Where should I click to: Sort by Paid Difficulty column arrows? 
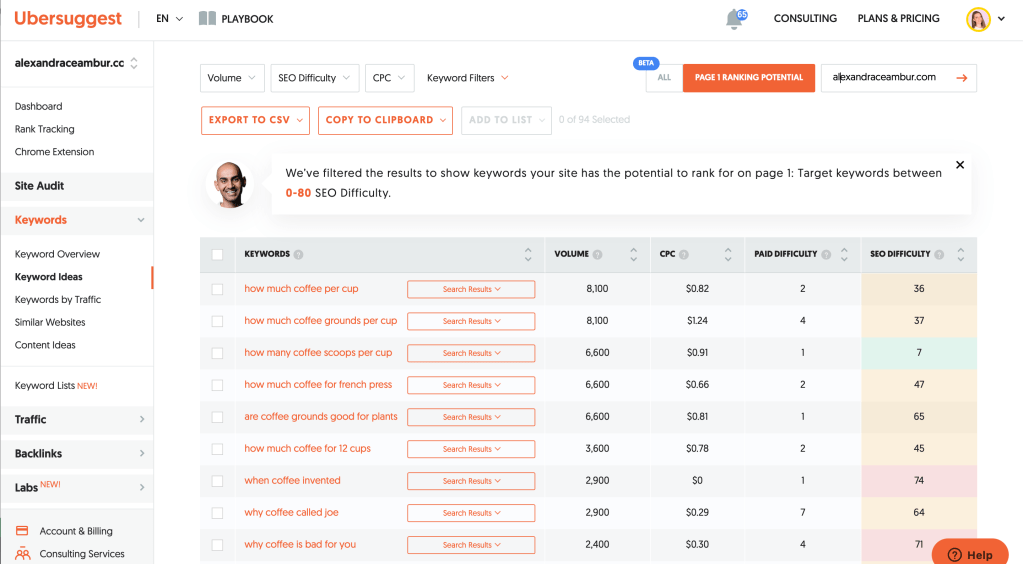coord(844,255)
